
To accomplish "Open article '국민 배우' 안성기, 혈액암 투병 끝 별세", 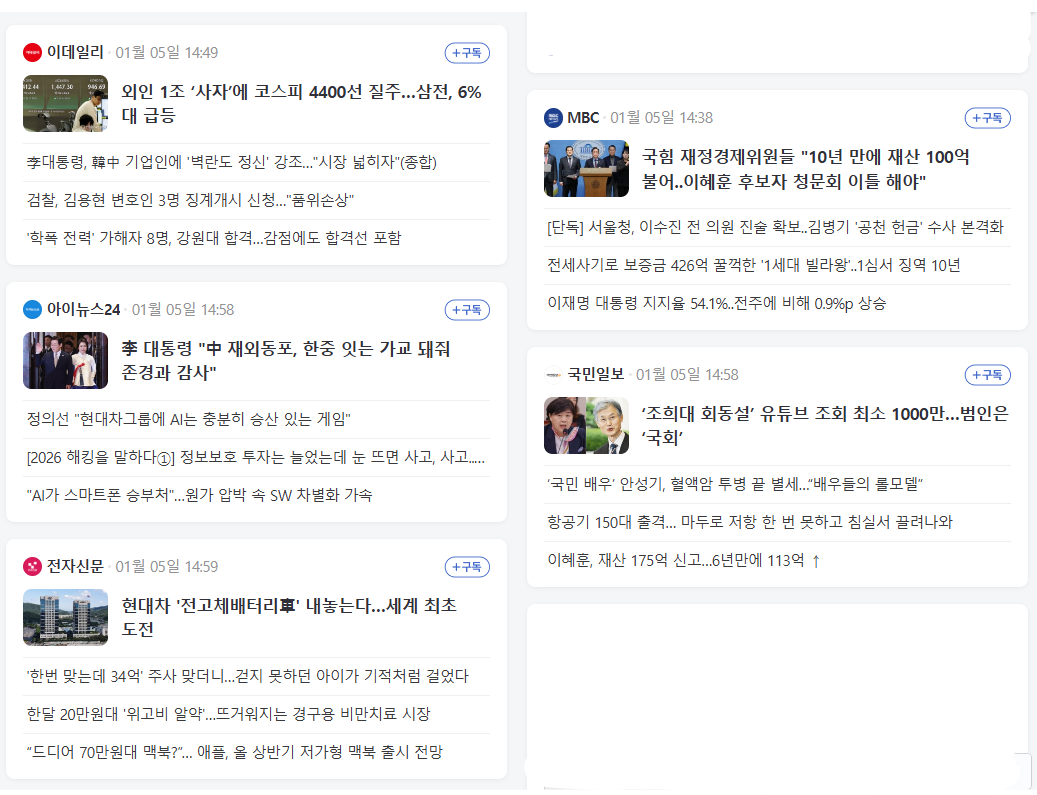I will coord(735,484).
